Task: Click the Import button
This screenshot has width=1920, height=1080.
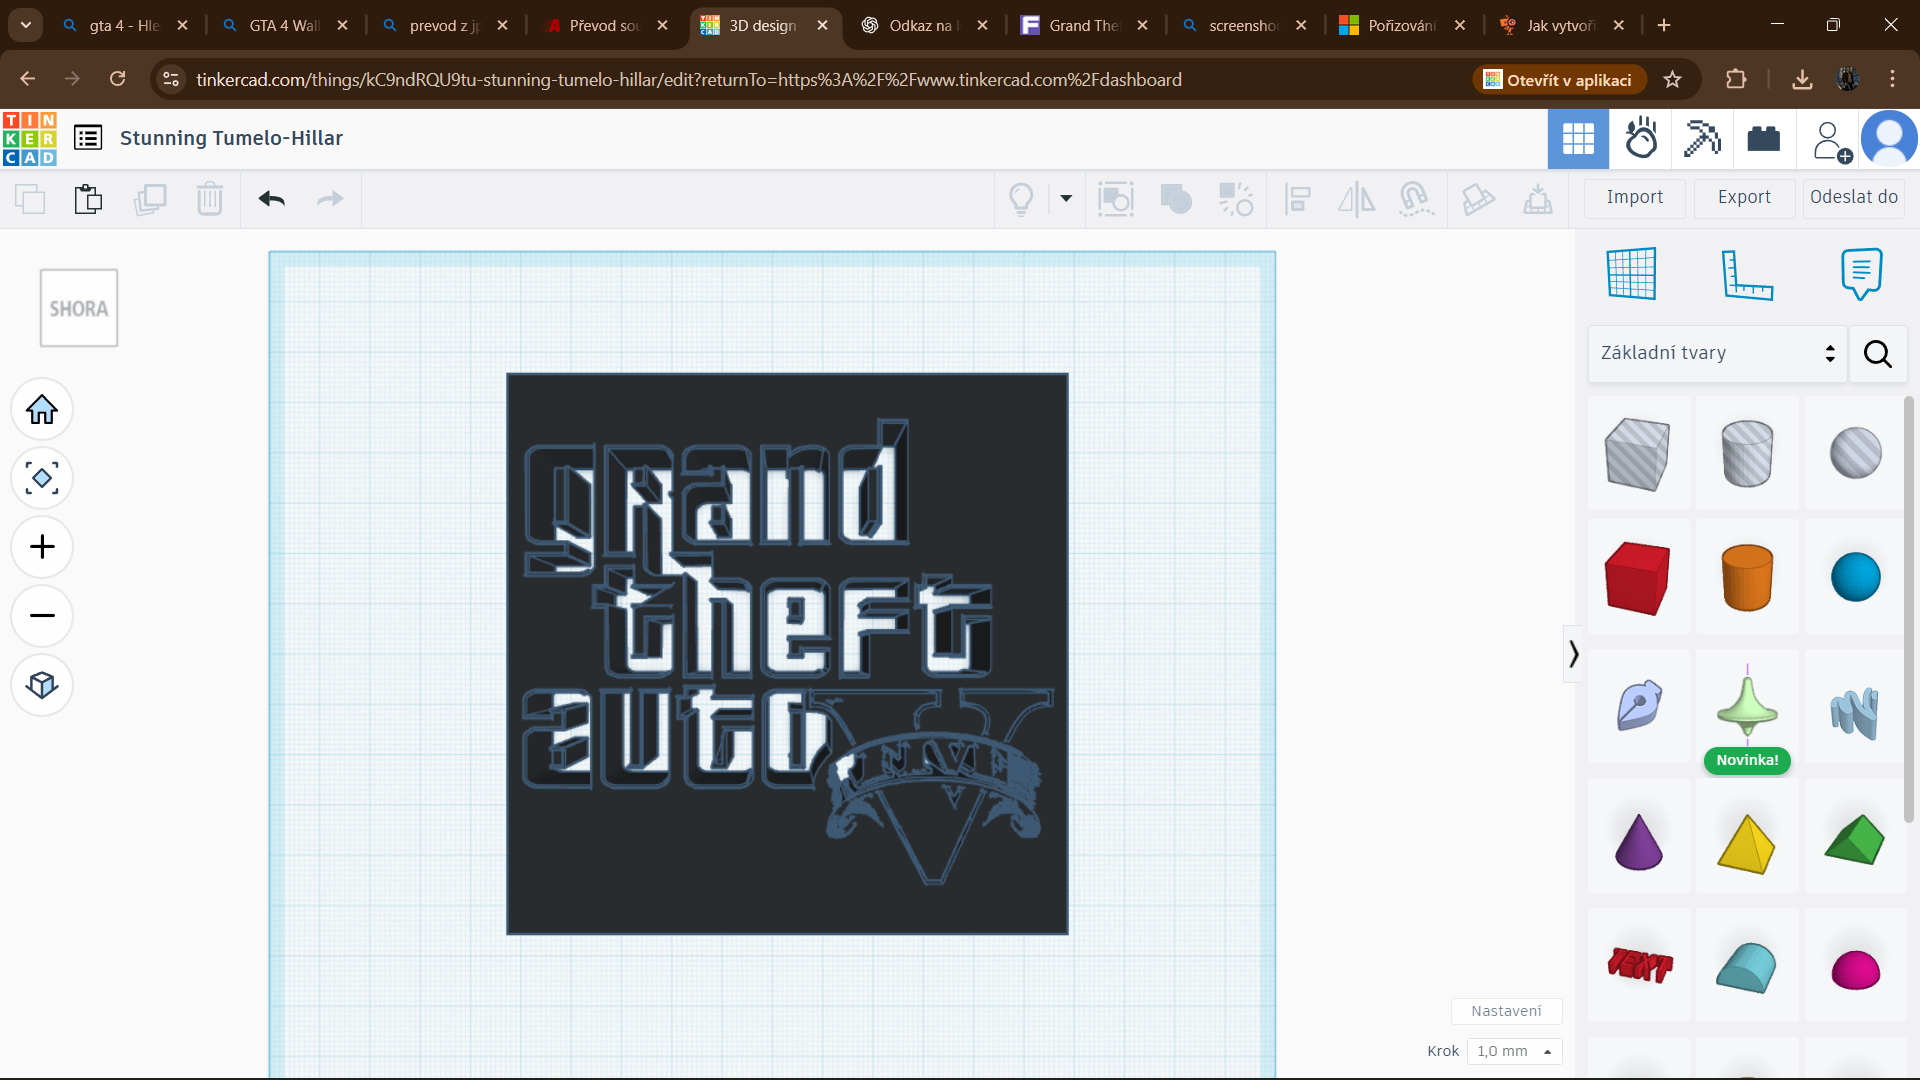Action: [x=1634, y=198]
